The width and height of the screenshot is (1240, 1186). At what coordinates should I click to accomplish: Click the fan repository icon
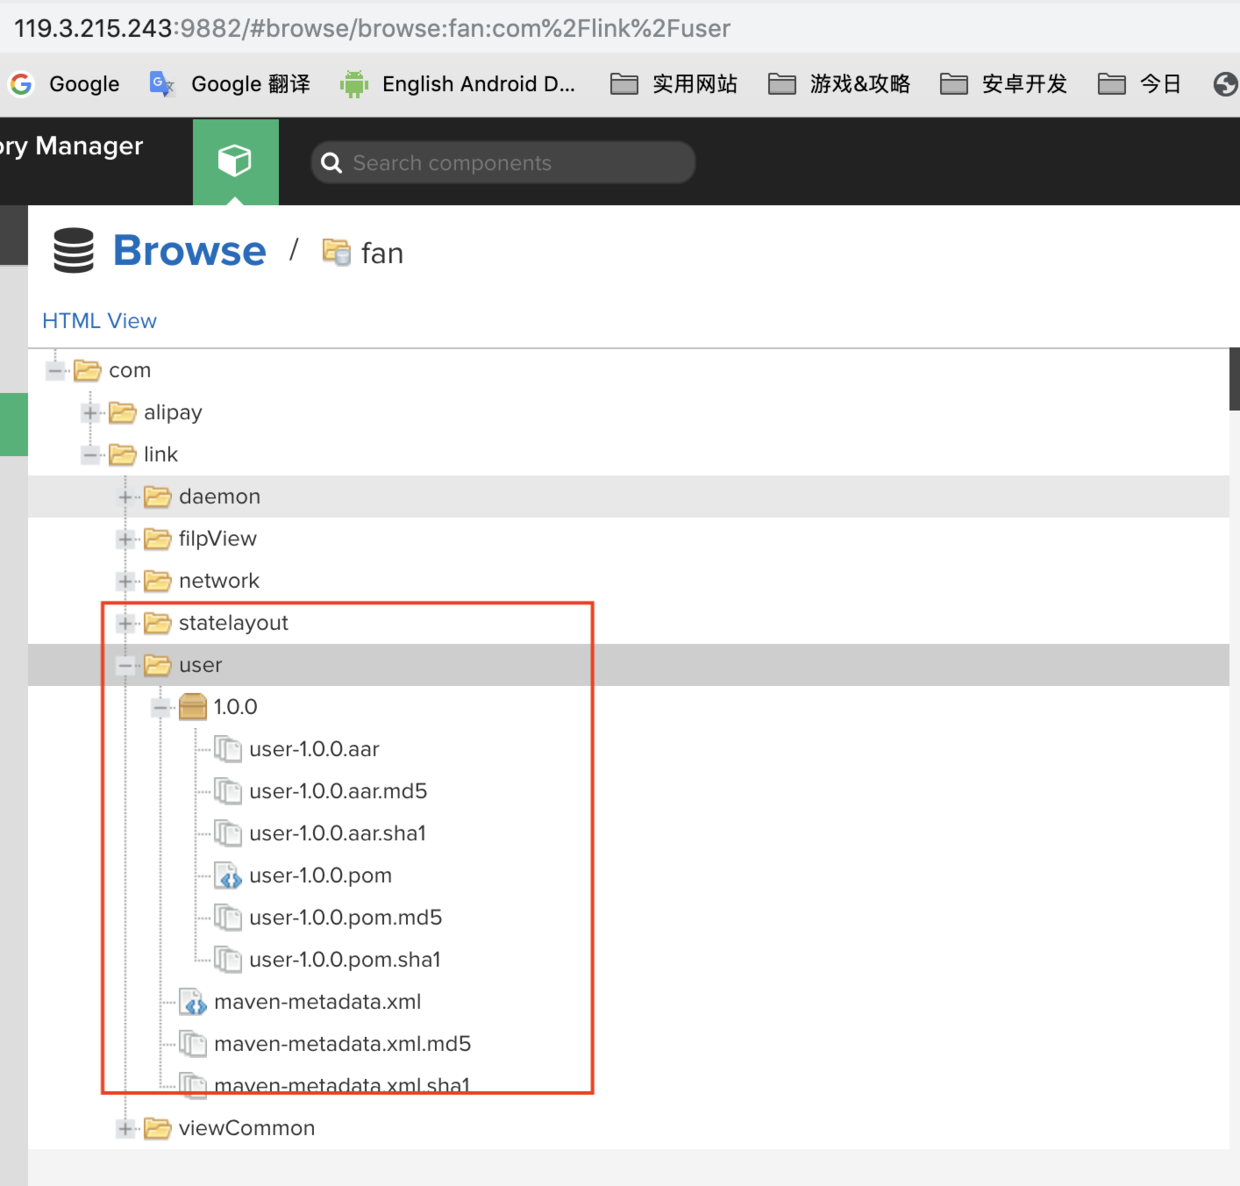click(x=336, y=252)
